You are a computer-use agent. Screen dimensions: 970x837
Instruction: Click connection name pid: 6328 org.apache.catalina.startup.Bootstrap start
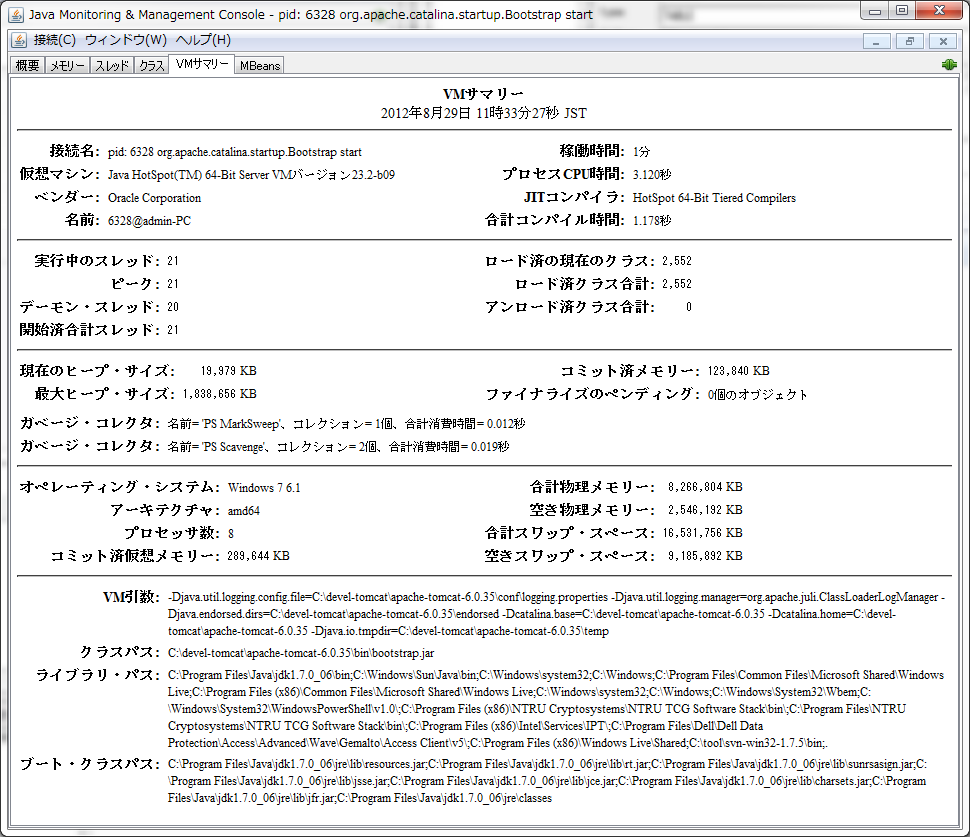click(234, 152)
